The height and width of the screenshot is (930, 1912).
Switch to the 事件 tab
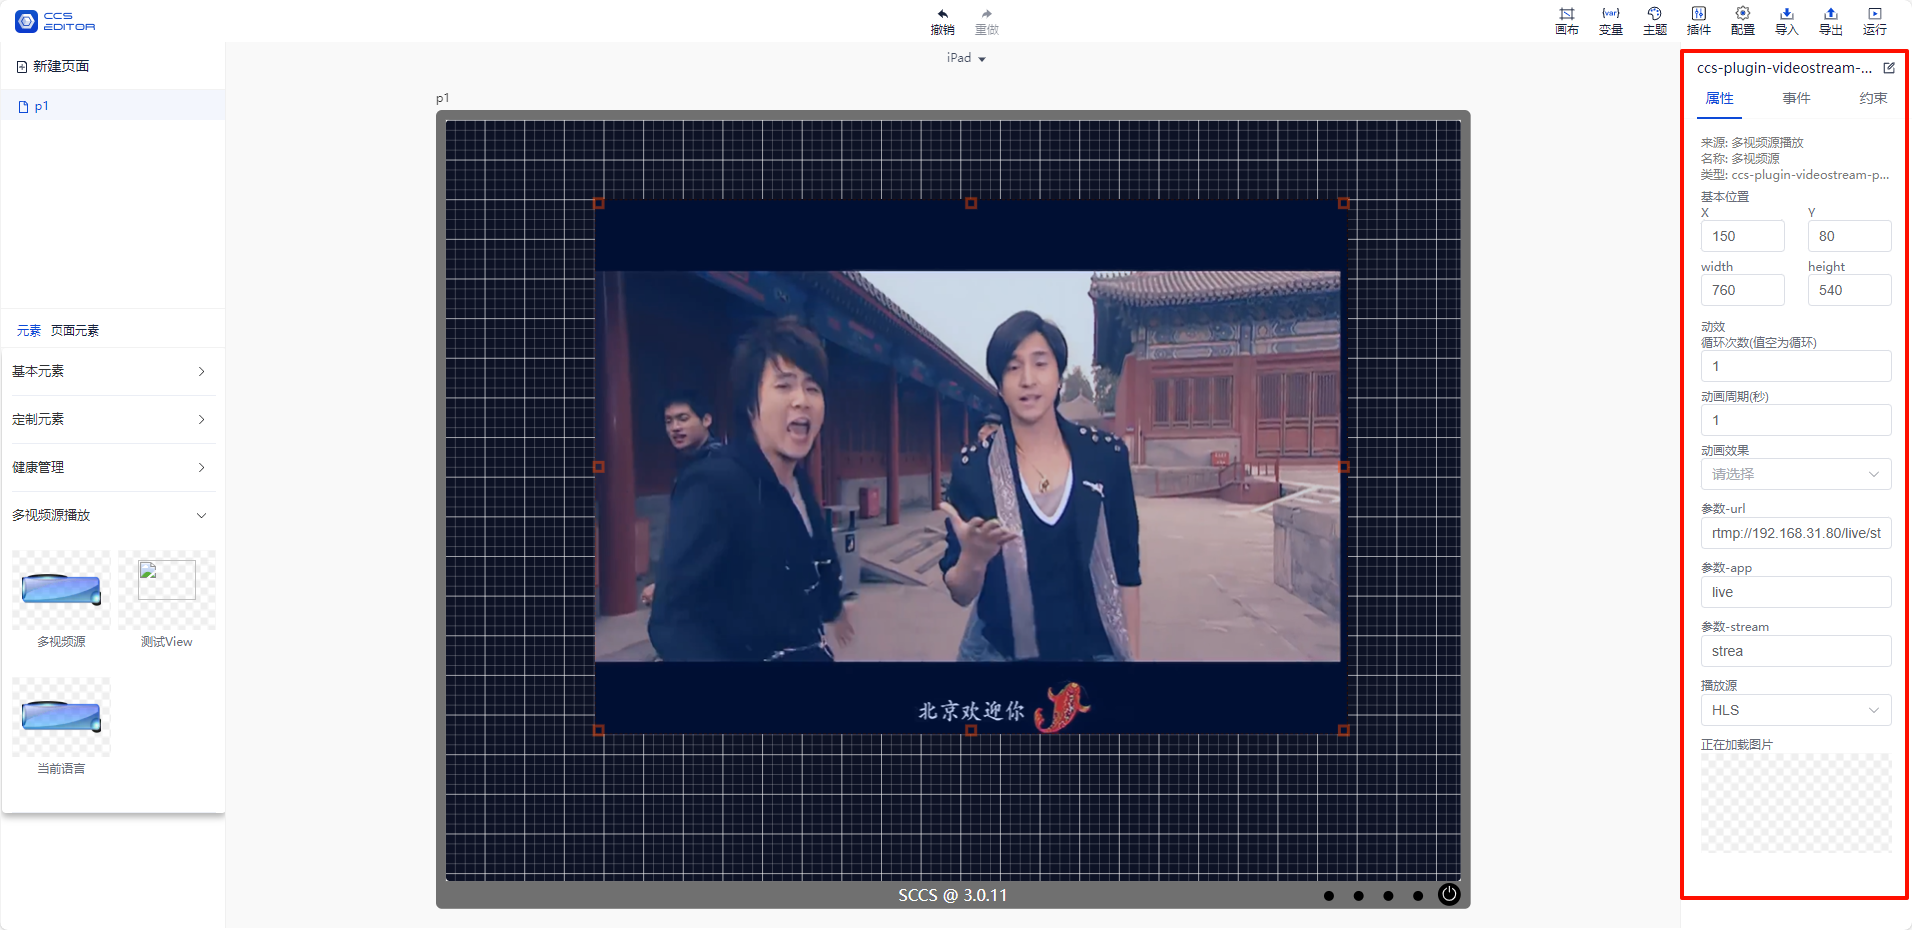pyautogui.click(x=1796, y=98)
